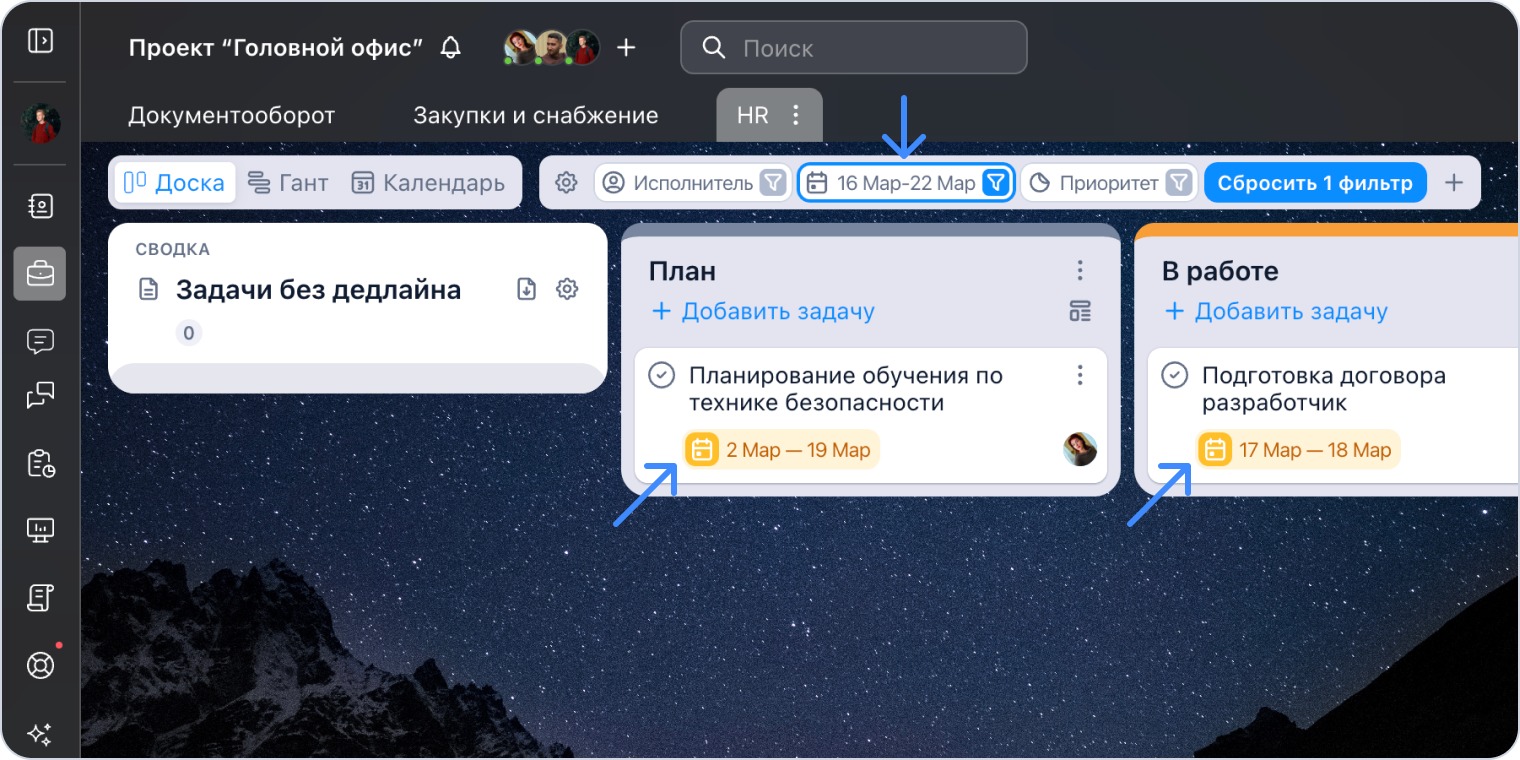Image resolution: width=1520 pixels, height=760 pixels.
Task: Click the notification bell next to project name
Action: 451,47
